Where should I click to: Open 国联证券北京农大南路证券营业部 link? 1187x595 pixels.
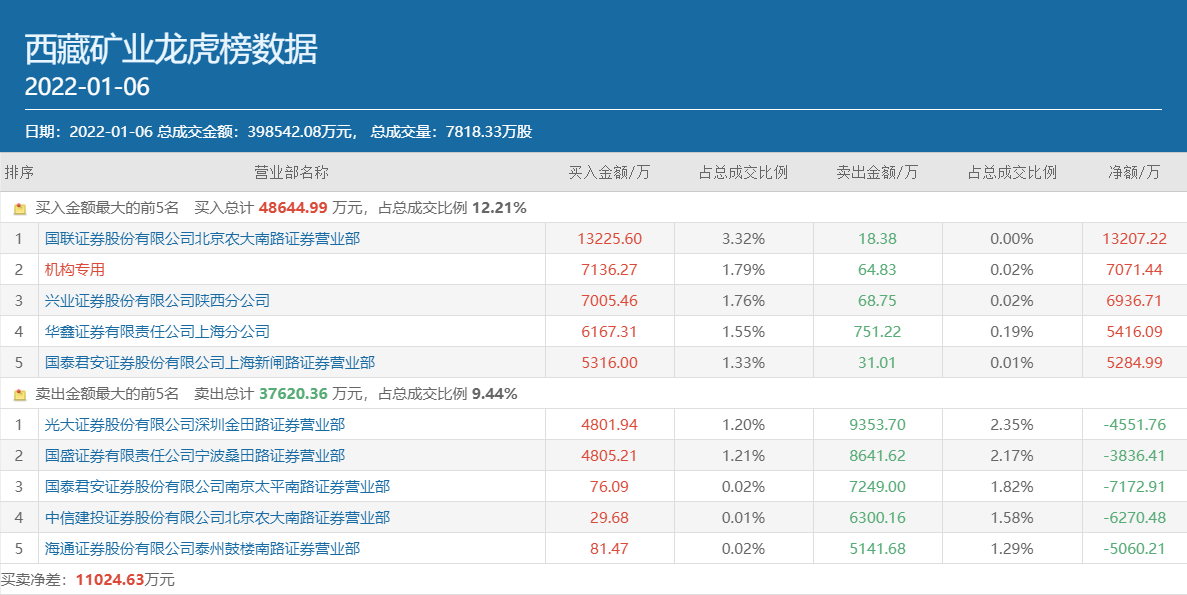click(x=202, y=239)
